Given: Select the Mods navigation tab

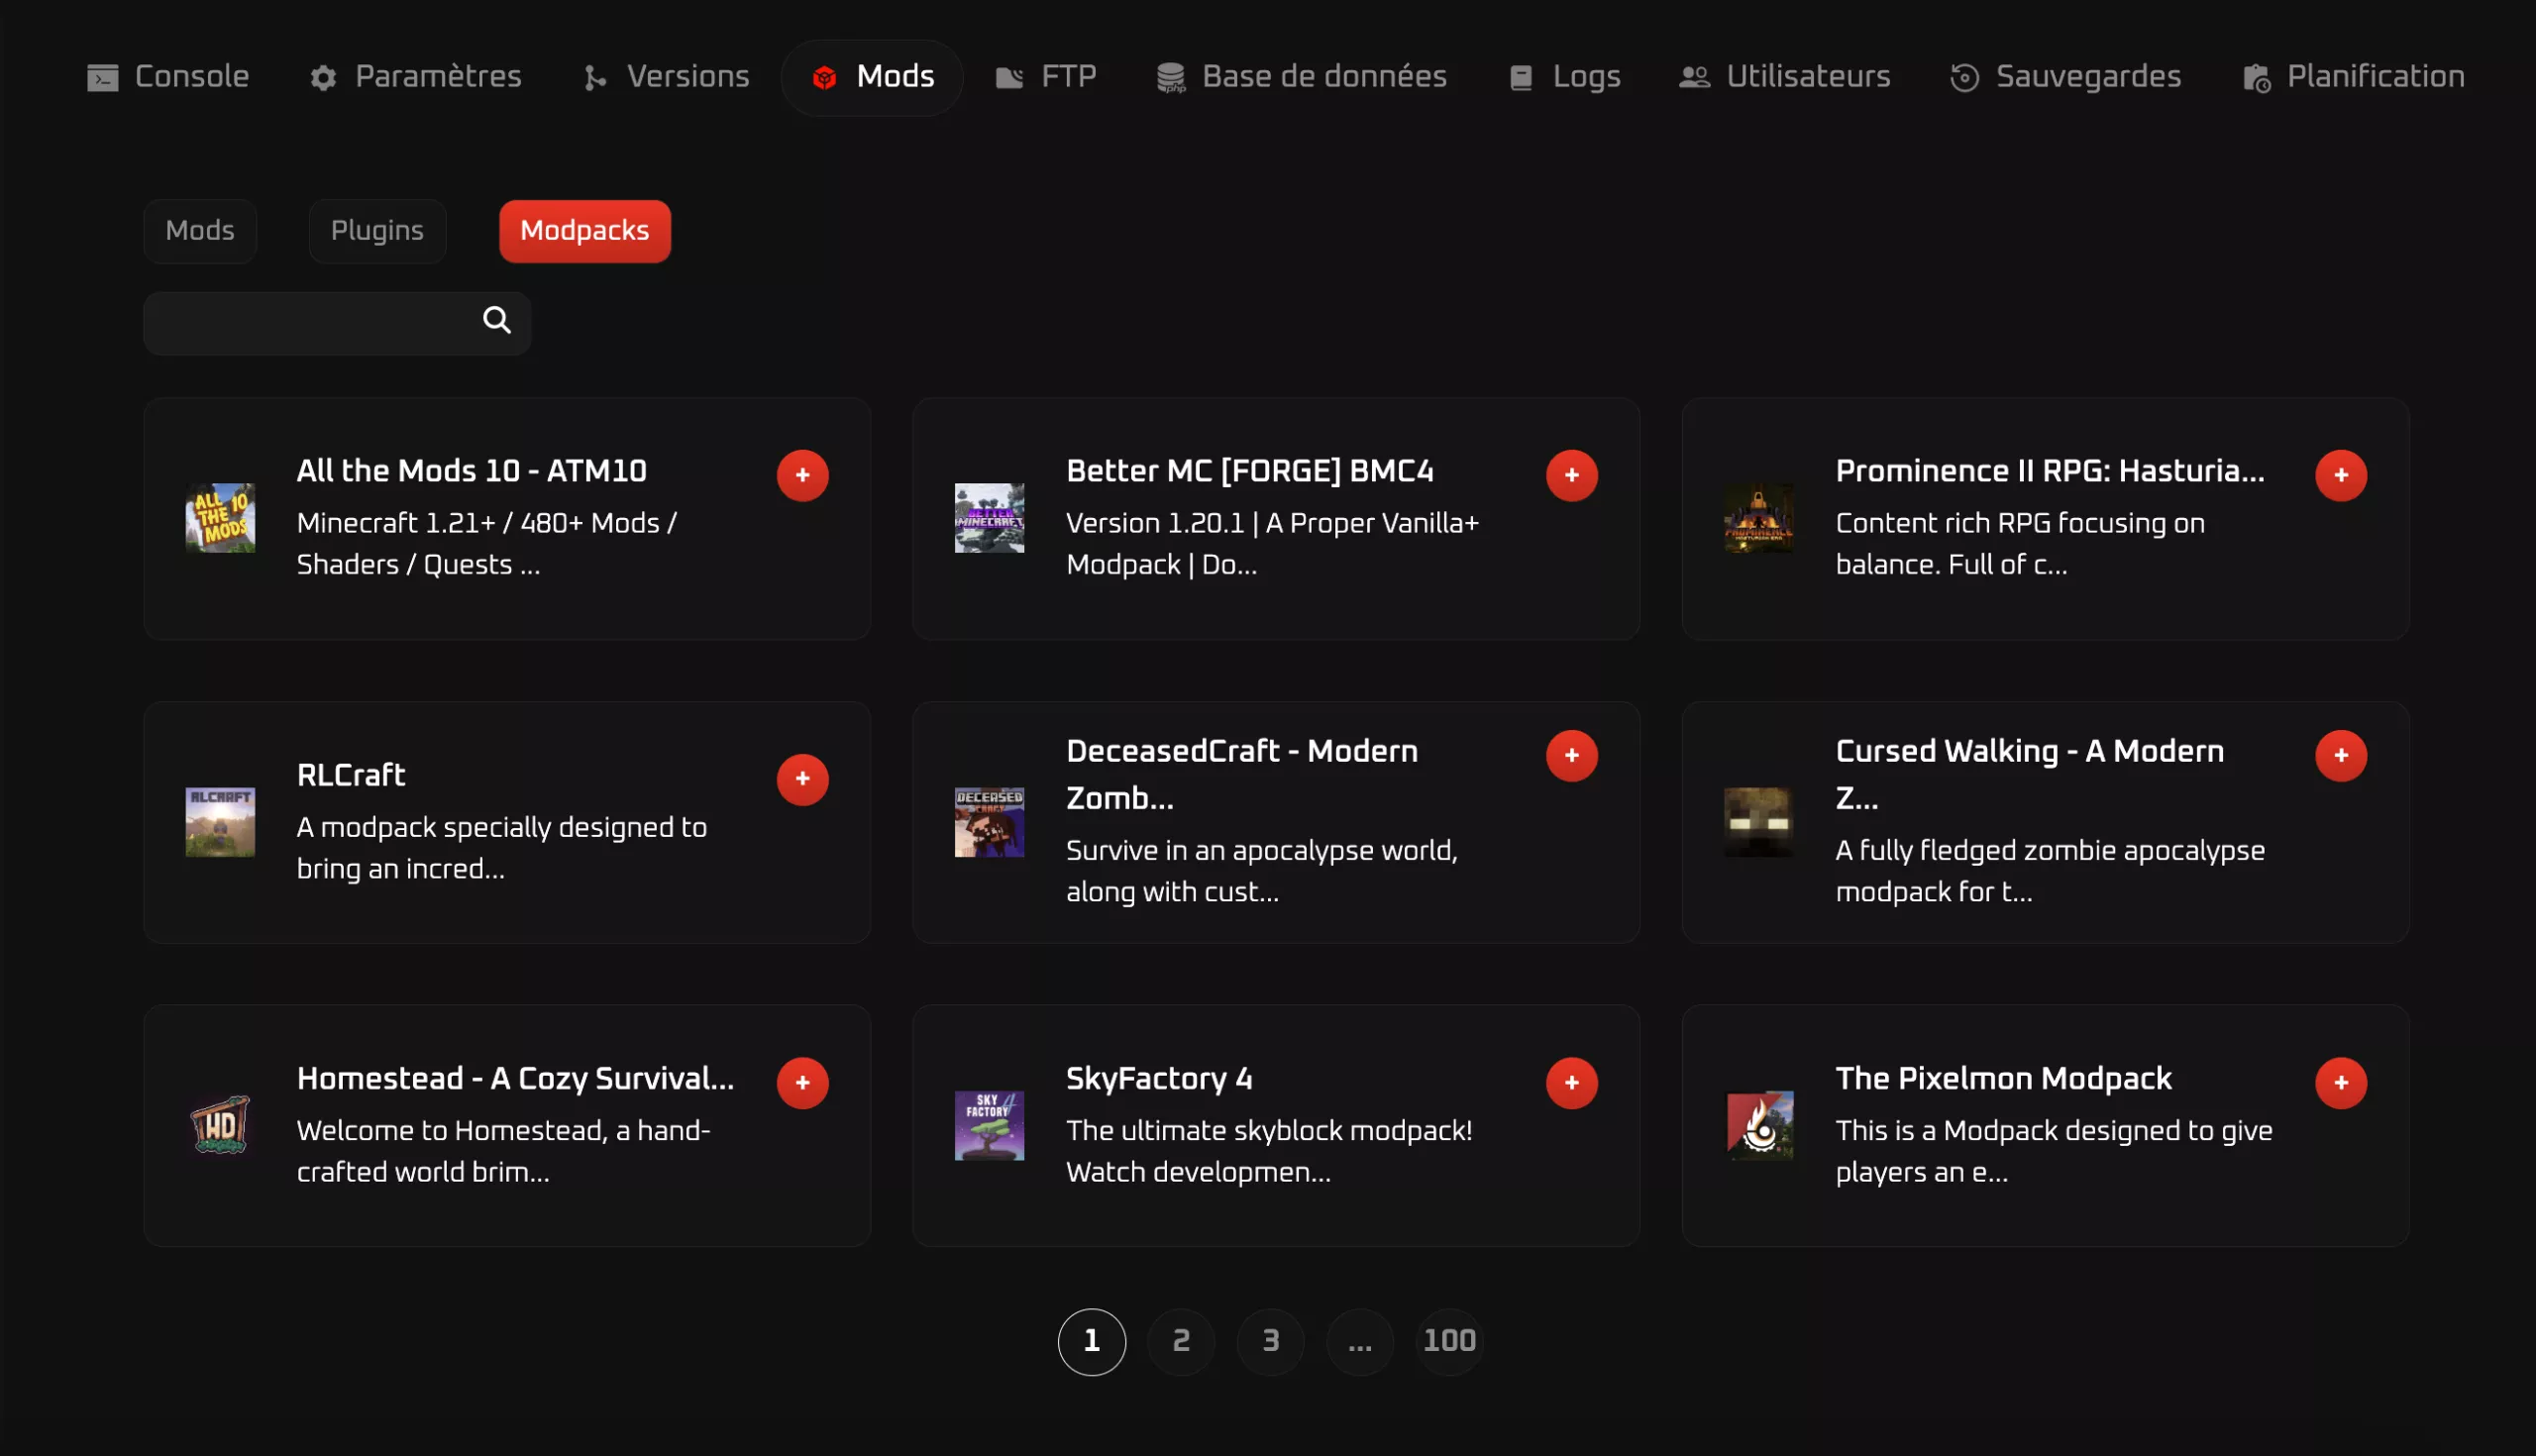Looking at the screenshot, I should click(x=872, y=77).
